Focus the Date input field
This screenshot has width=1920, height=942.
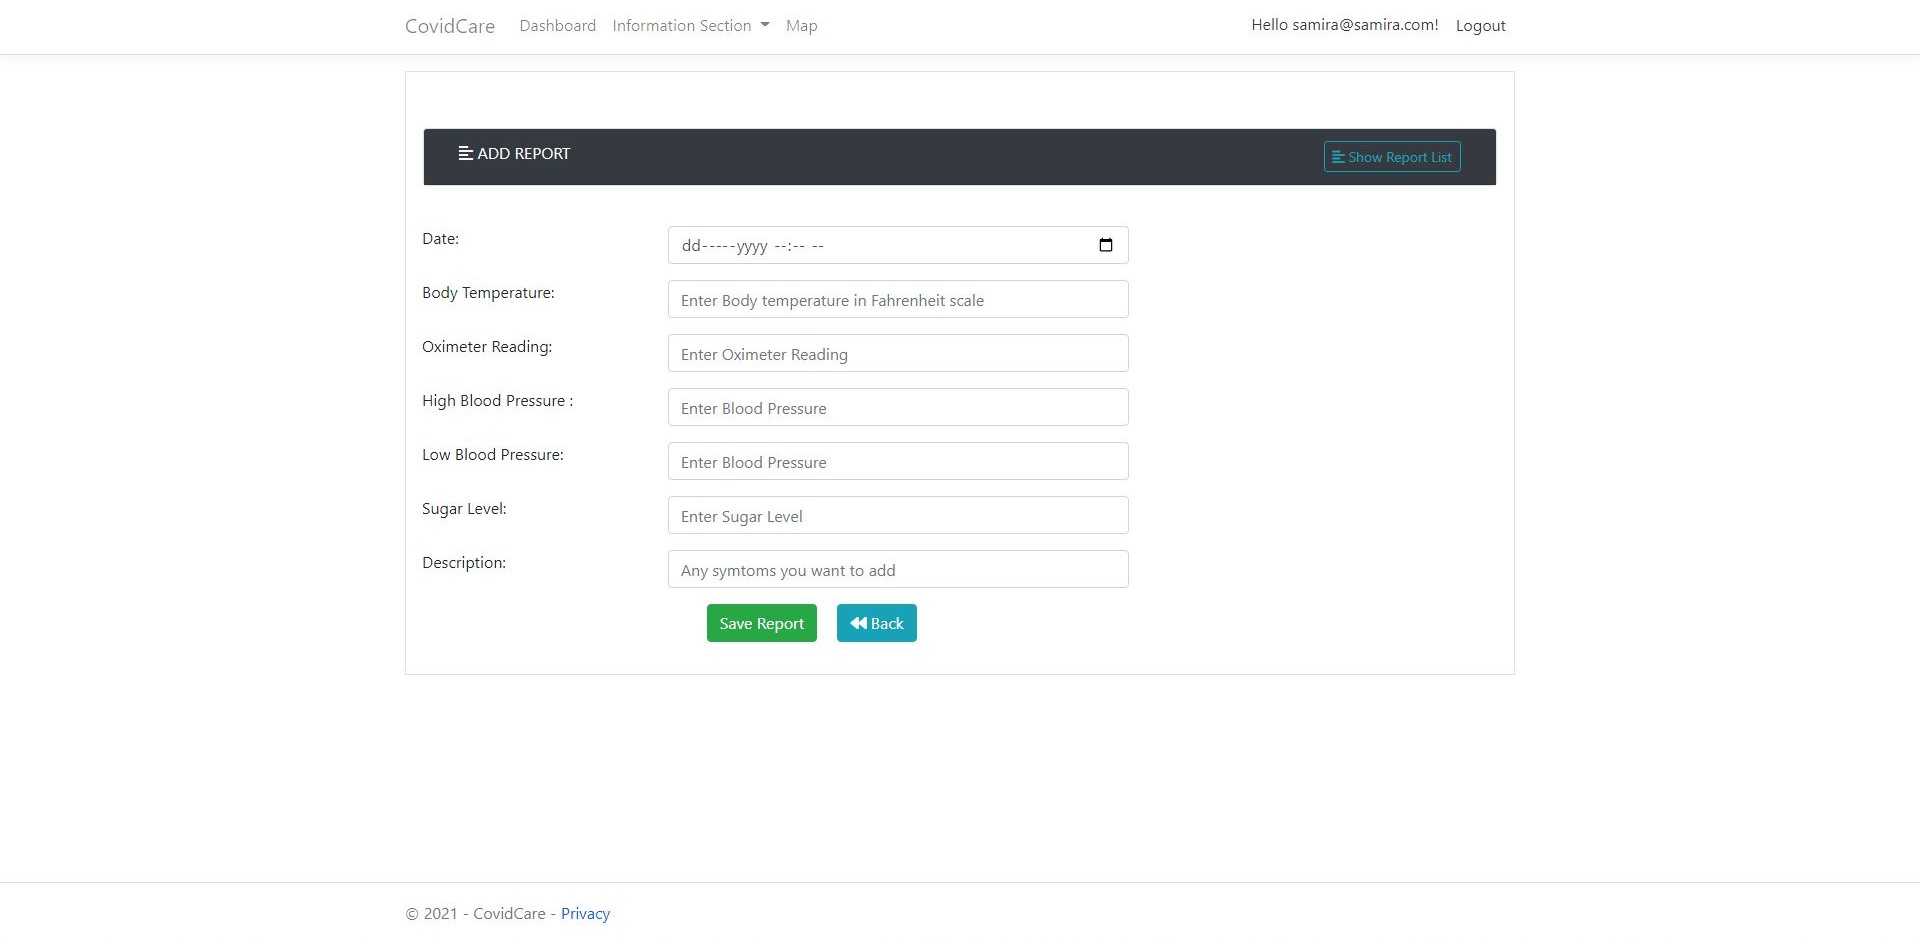[898, 245]
